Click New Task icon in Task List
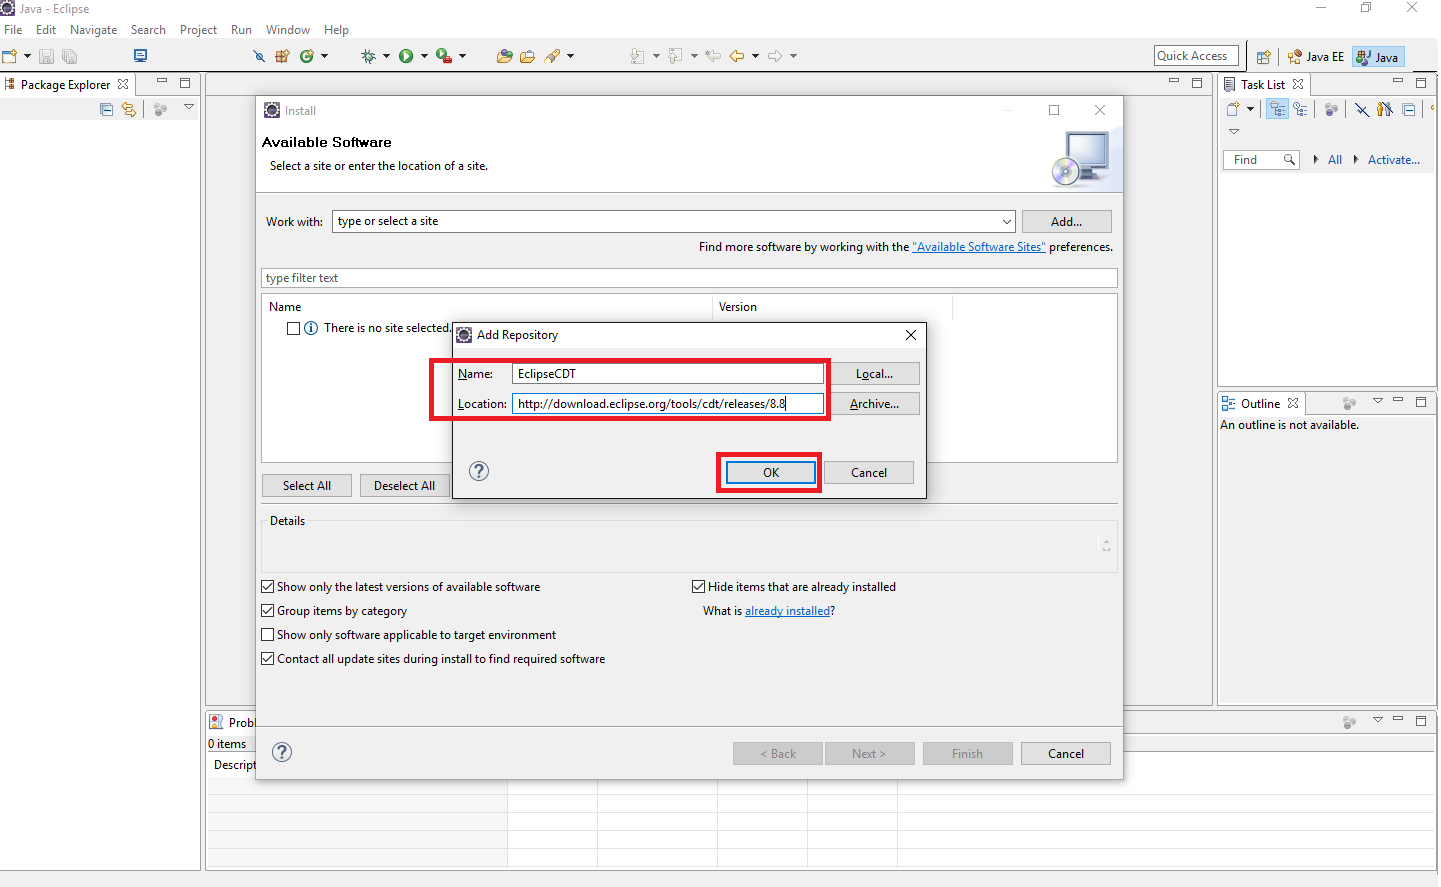1441x887 pixels. coord(1233,110)
